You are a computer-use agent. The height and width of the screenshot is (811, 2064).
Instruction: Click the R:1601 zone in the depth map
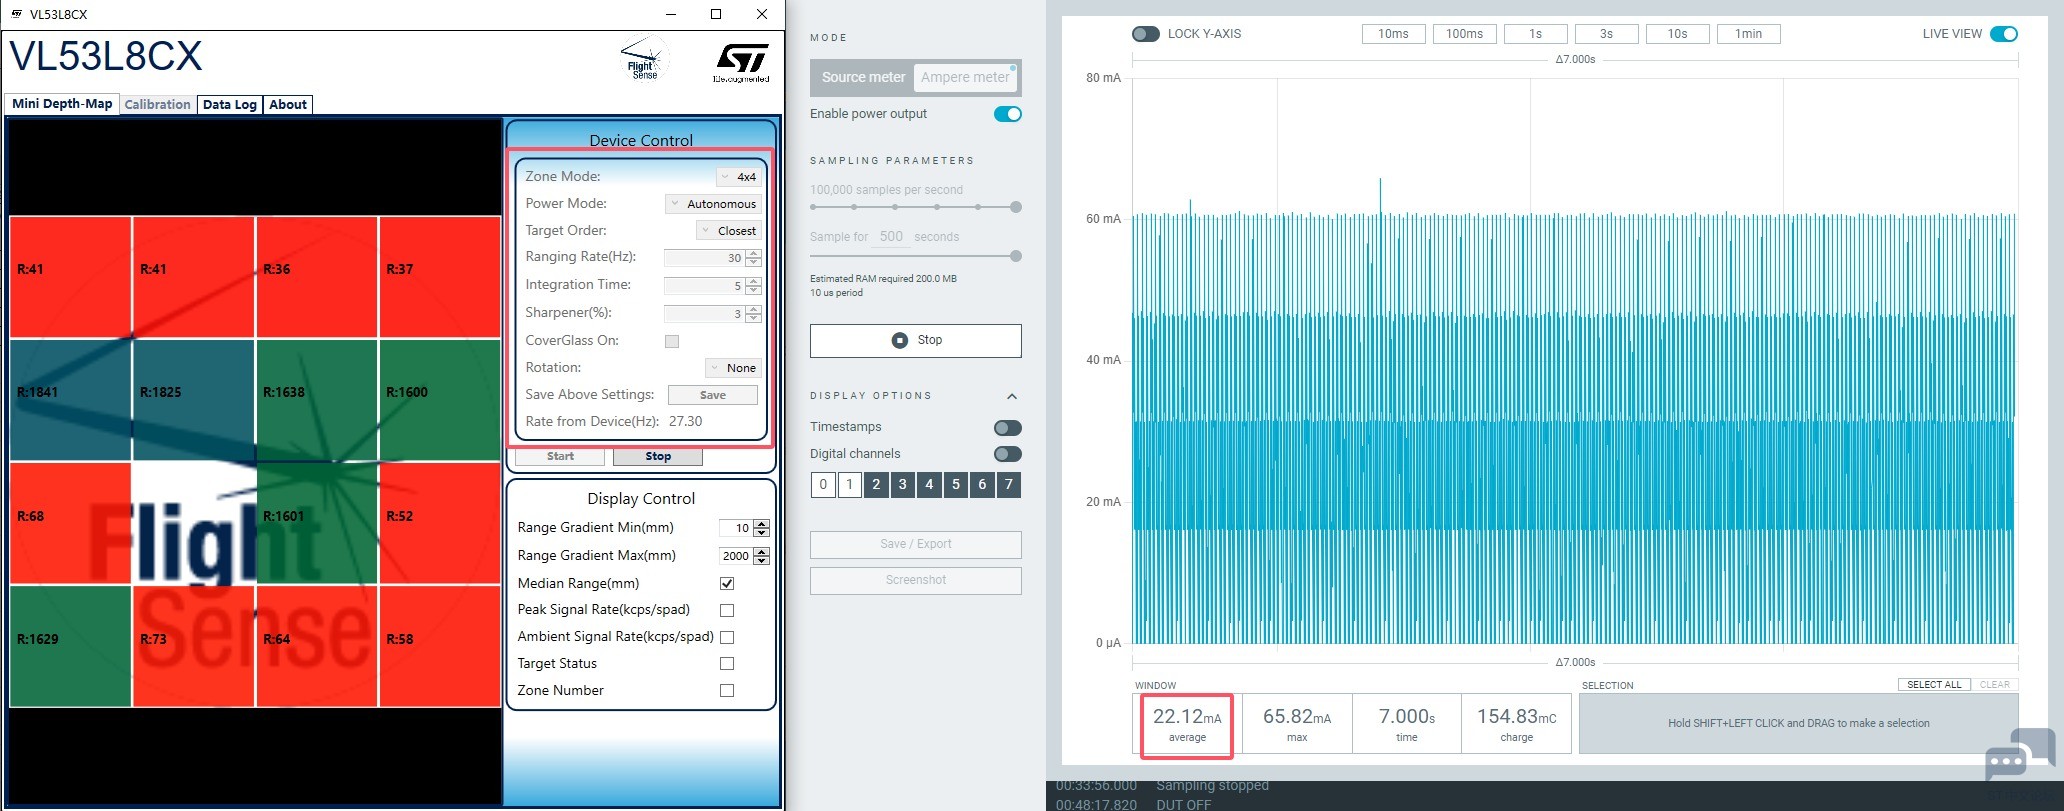tap(317, 524)
